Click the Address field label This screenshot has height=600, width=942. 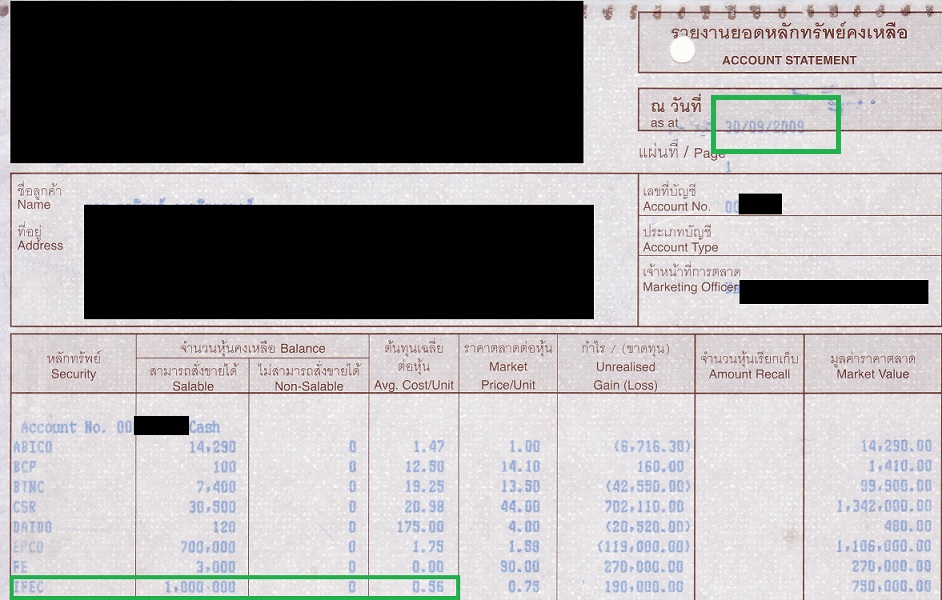(40, 245)
